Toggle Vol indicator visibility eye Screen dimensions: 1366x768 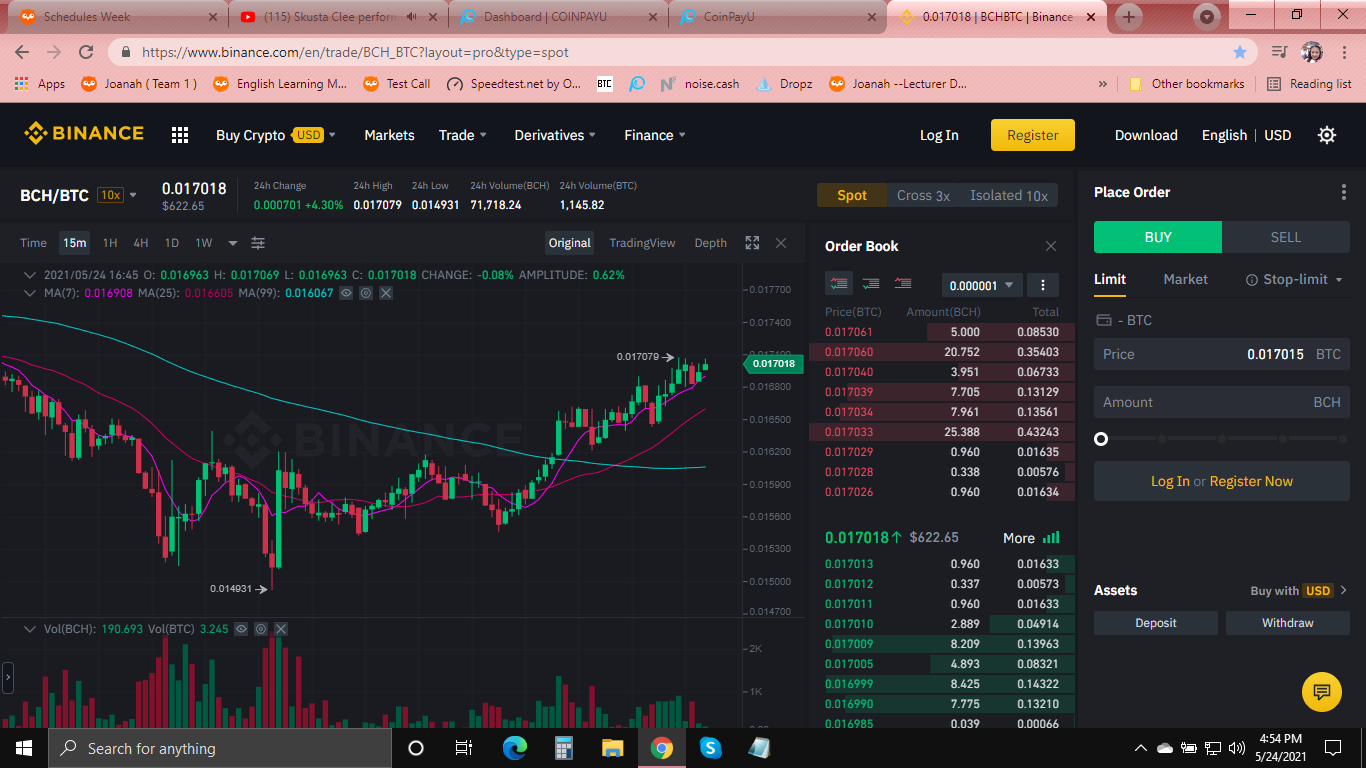pyautogui.click(x=241, y=629)
